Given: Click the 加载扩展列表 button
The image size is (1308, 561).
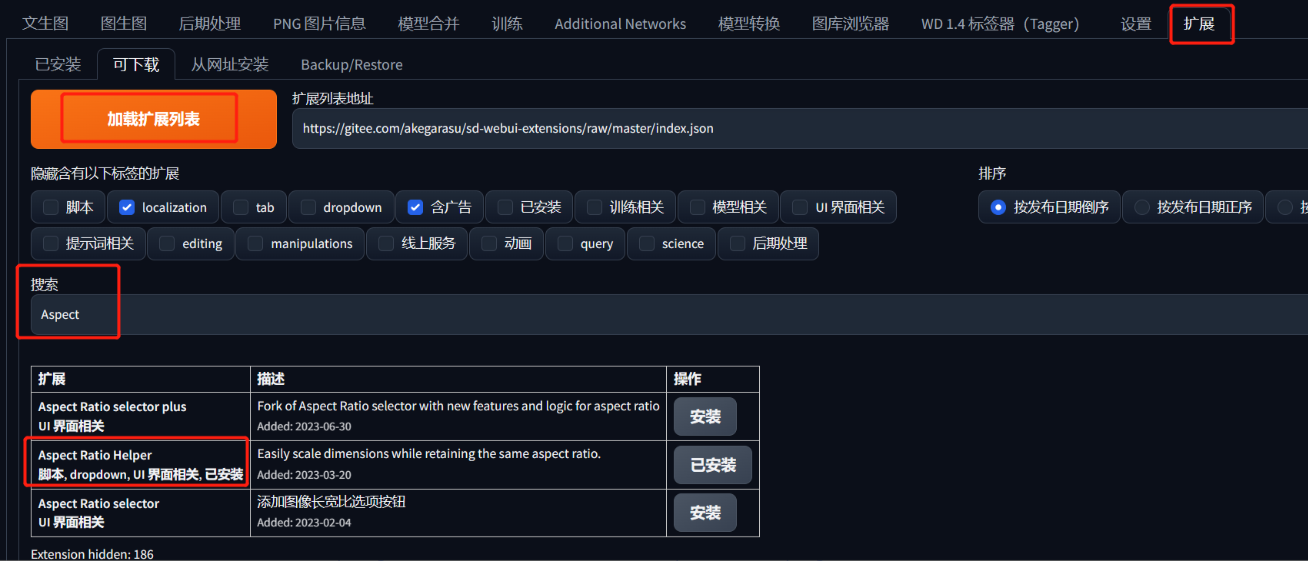Looking at the screenshot, I should [154, 119].
